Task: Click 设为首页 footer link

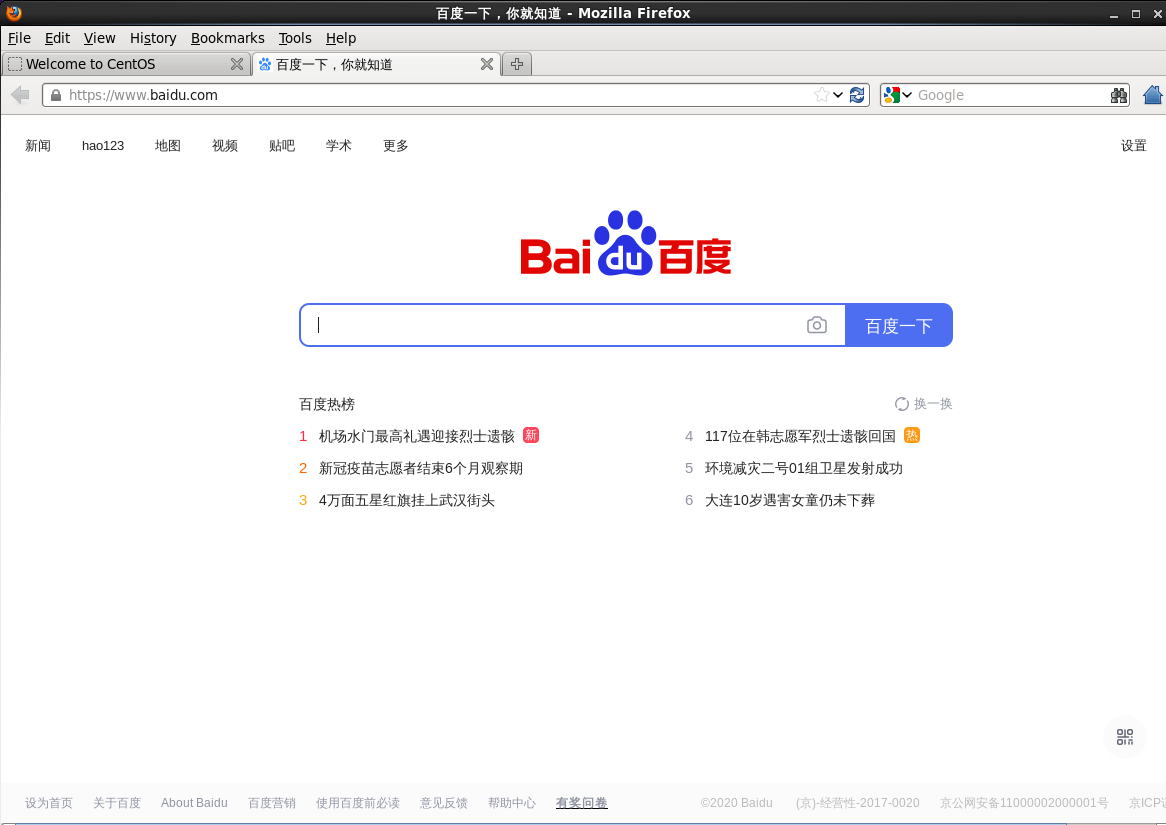Action: click(48, 803)
